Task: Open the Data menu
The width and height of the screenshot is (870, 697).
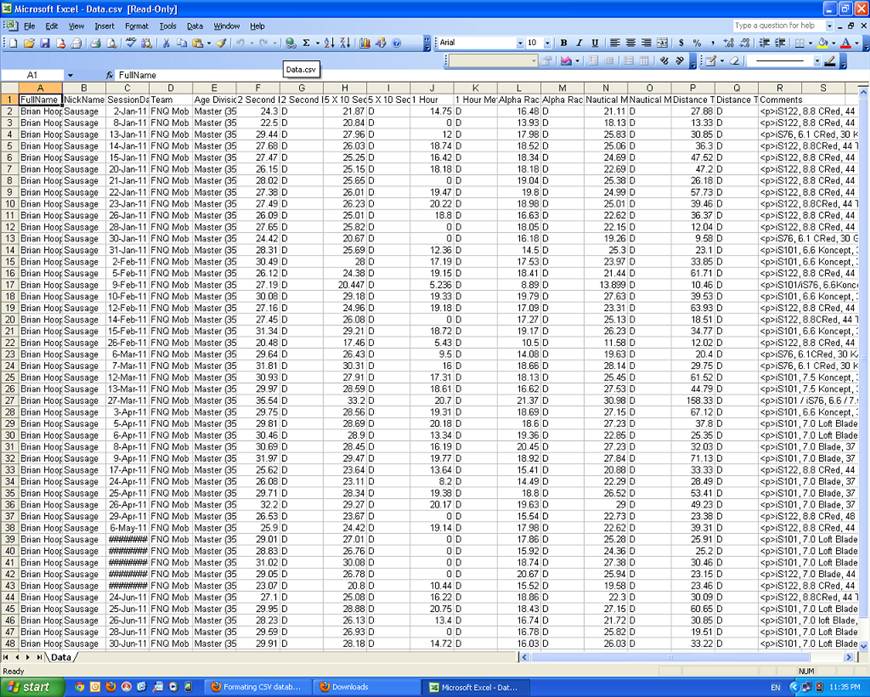Action: (195, 26)
